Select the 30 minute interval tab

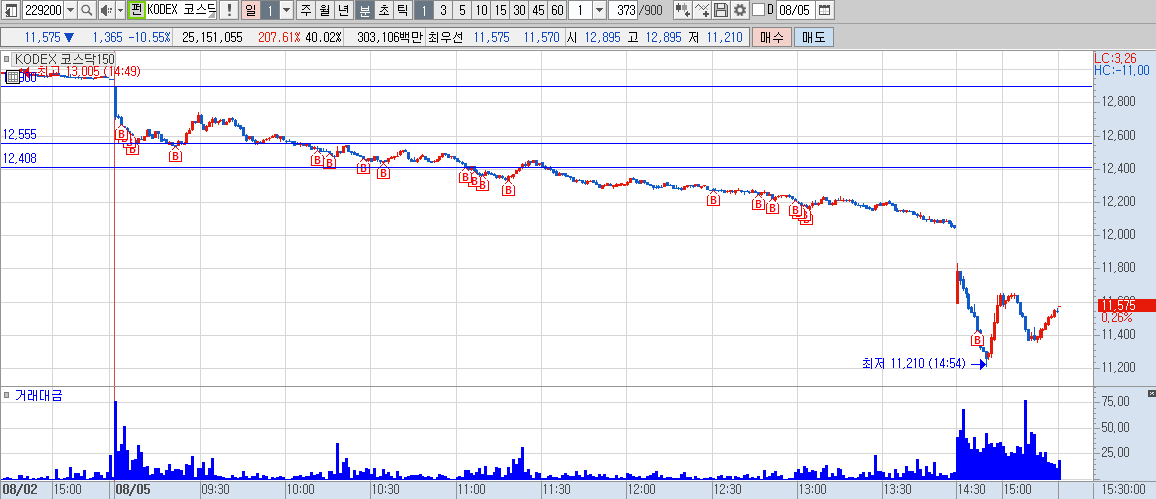519,10
